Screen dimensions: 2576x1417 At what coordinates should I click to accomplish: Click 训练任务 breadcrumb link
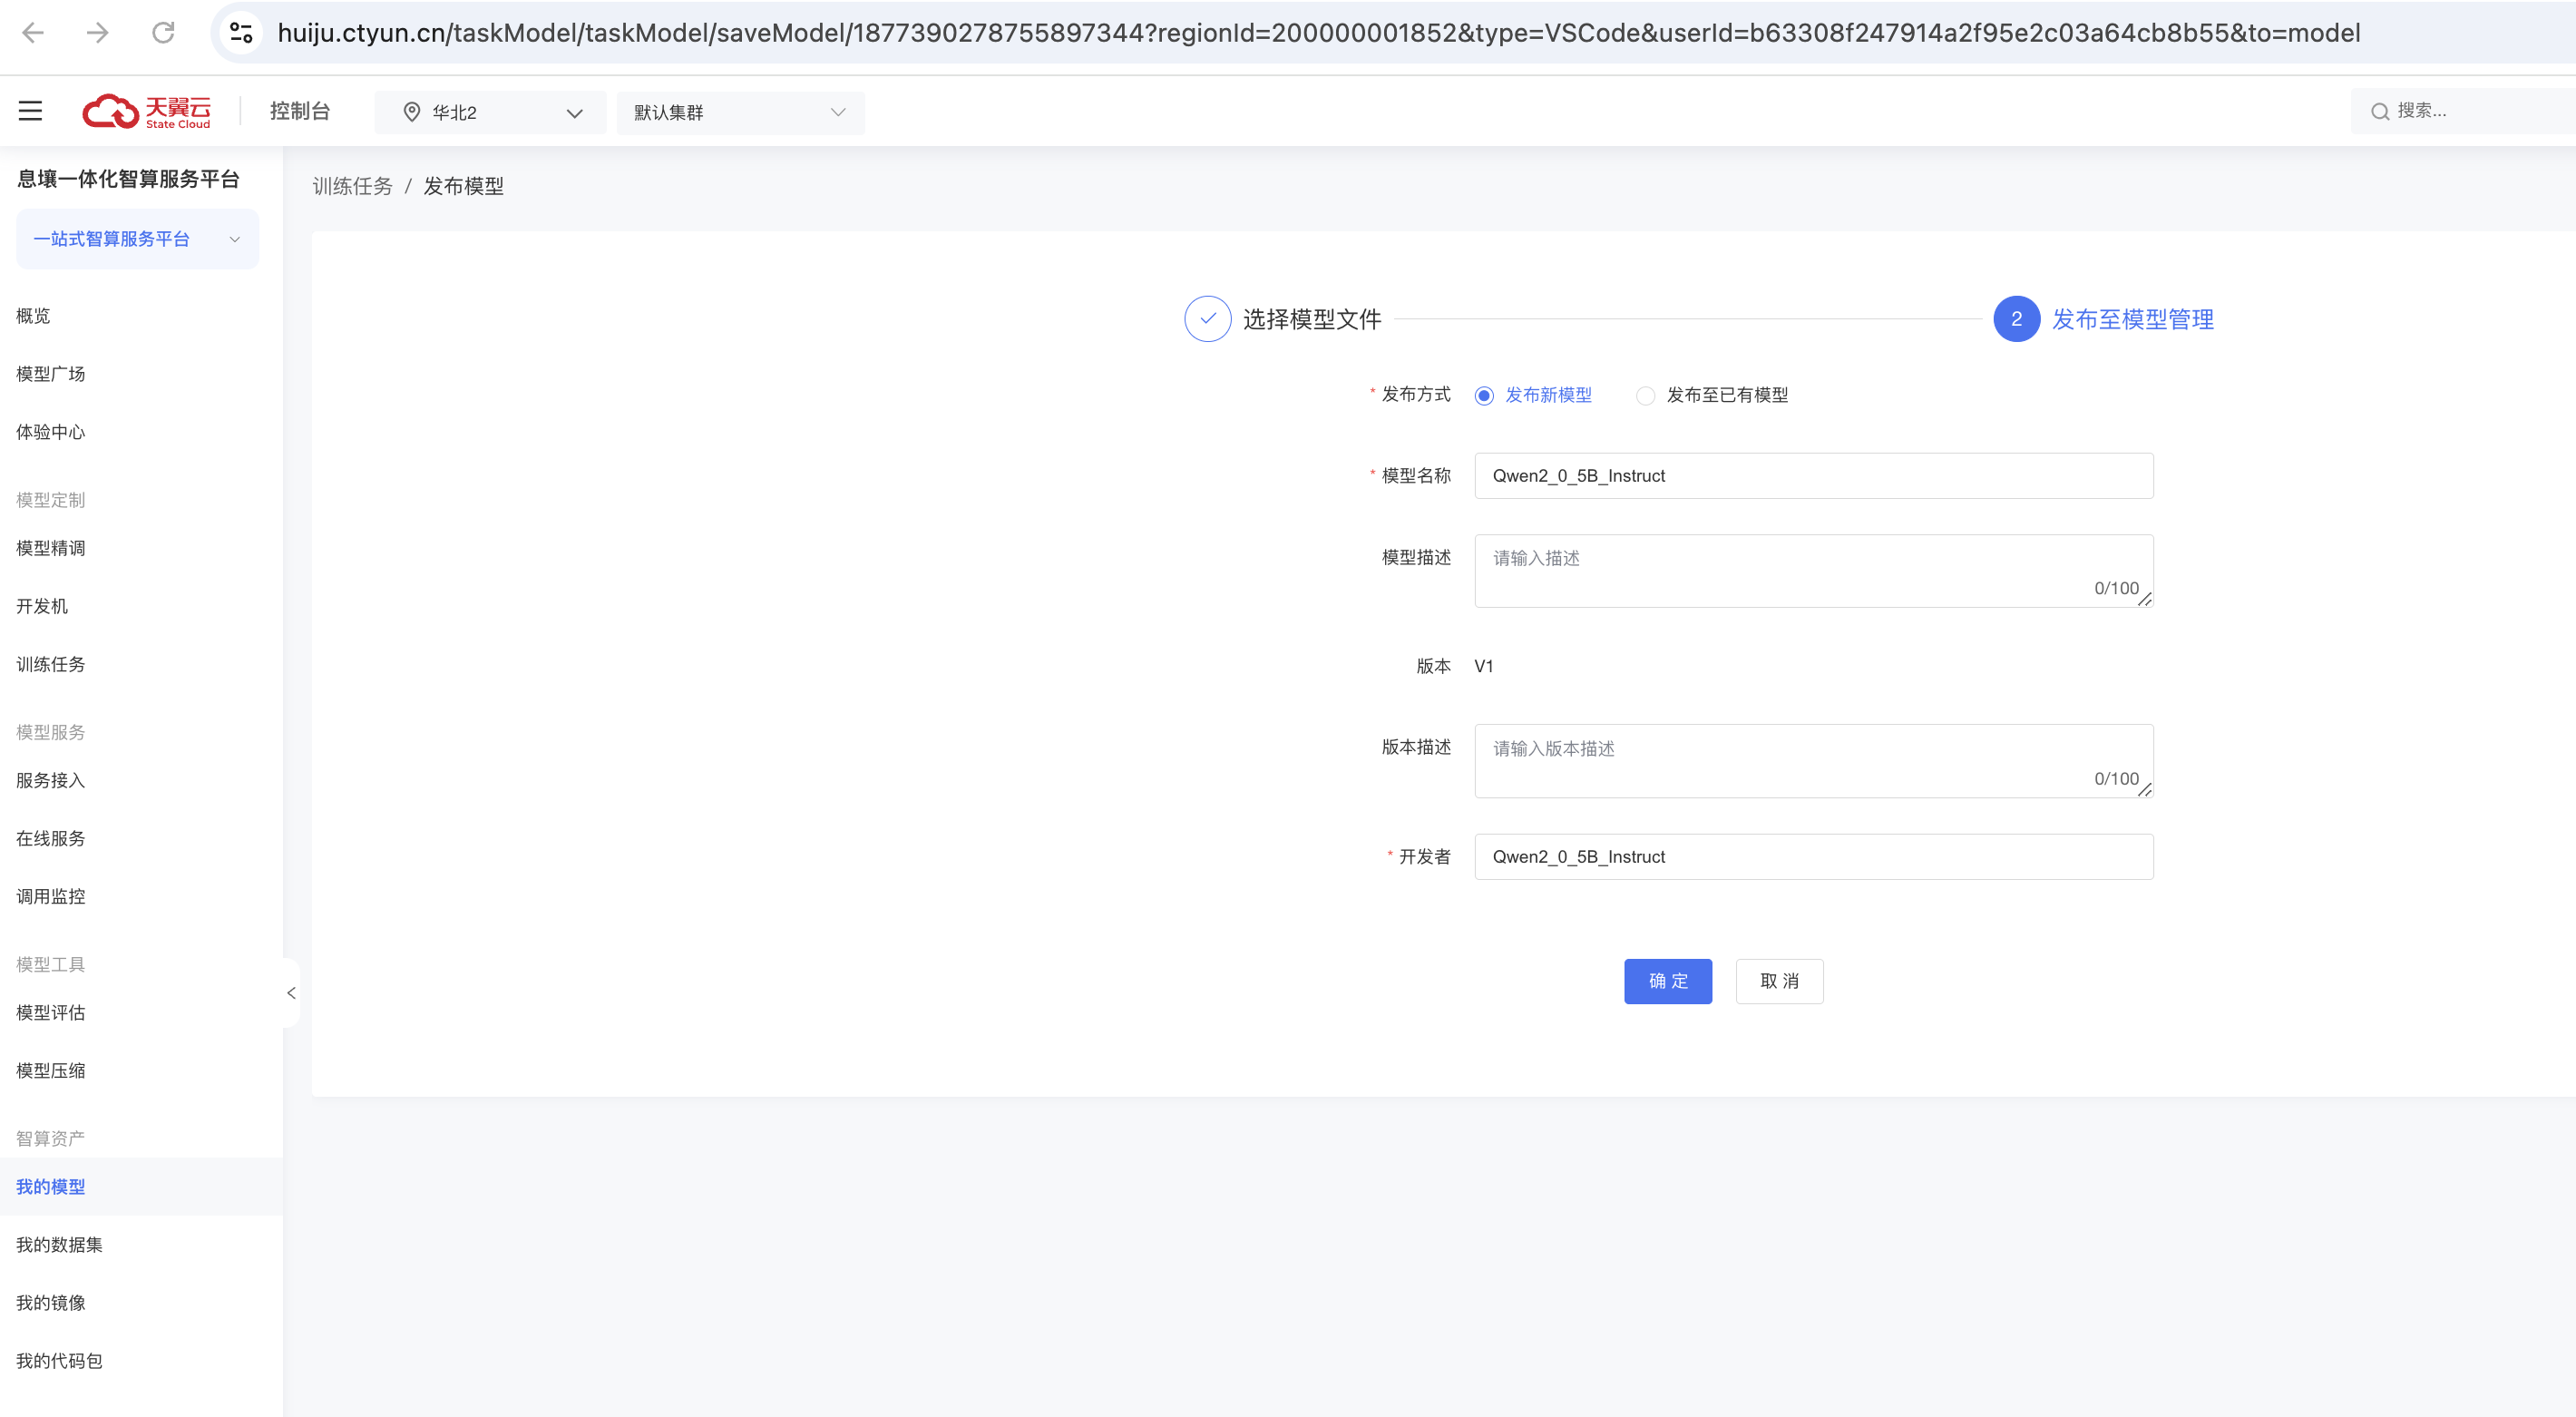(x=352, y=186)
